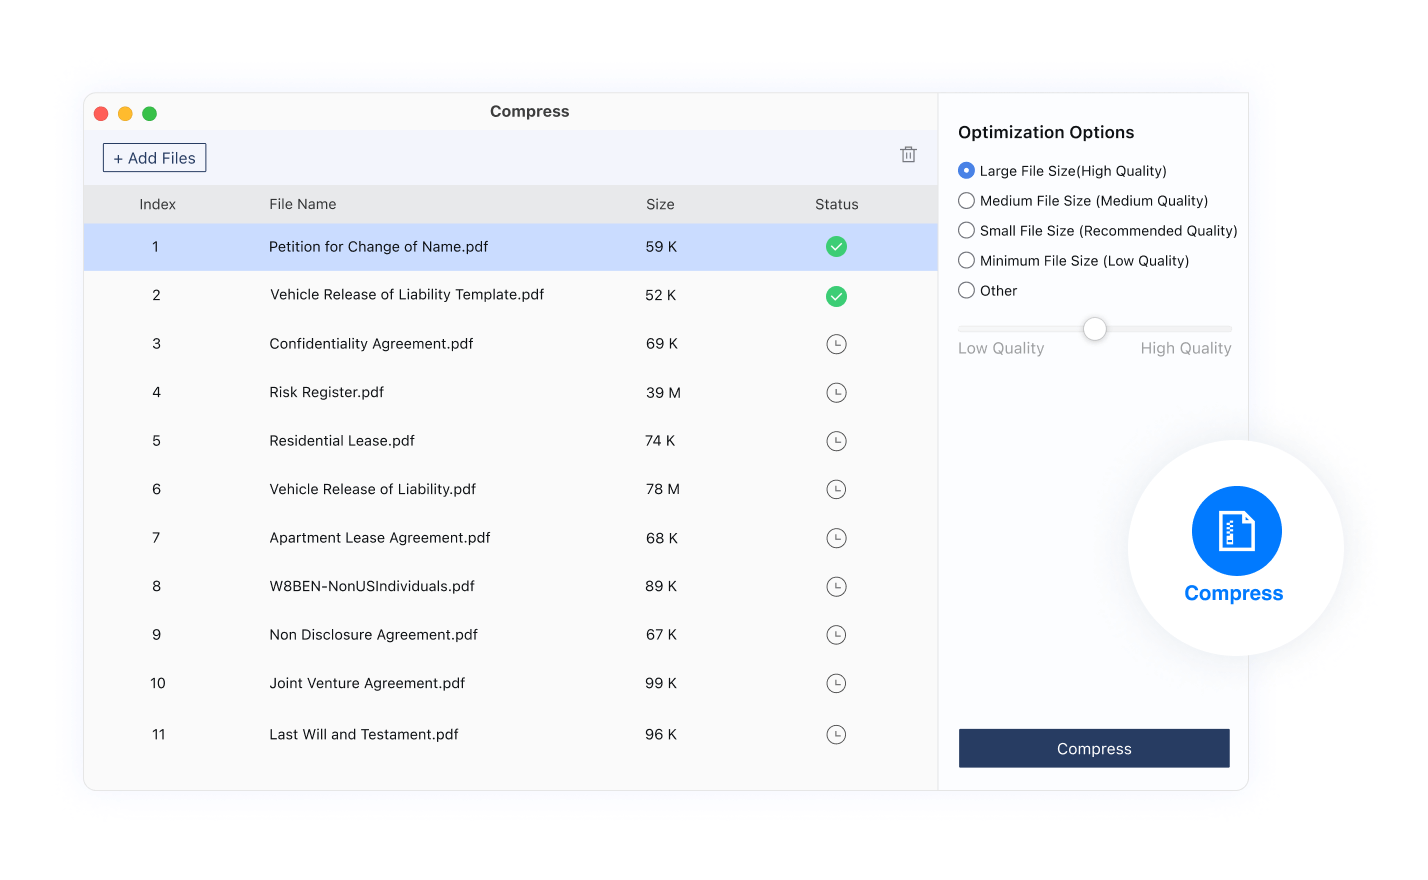Click pending clock icon for Residential Lease

[x=836, y=441]
